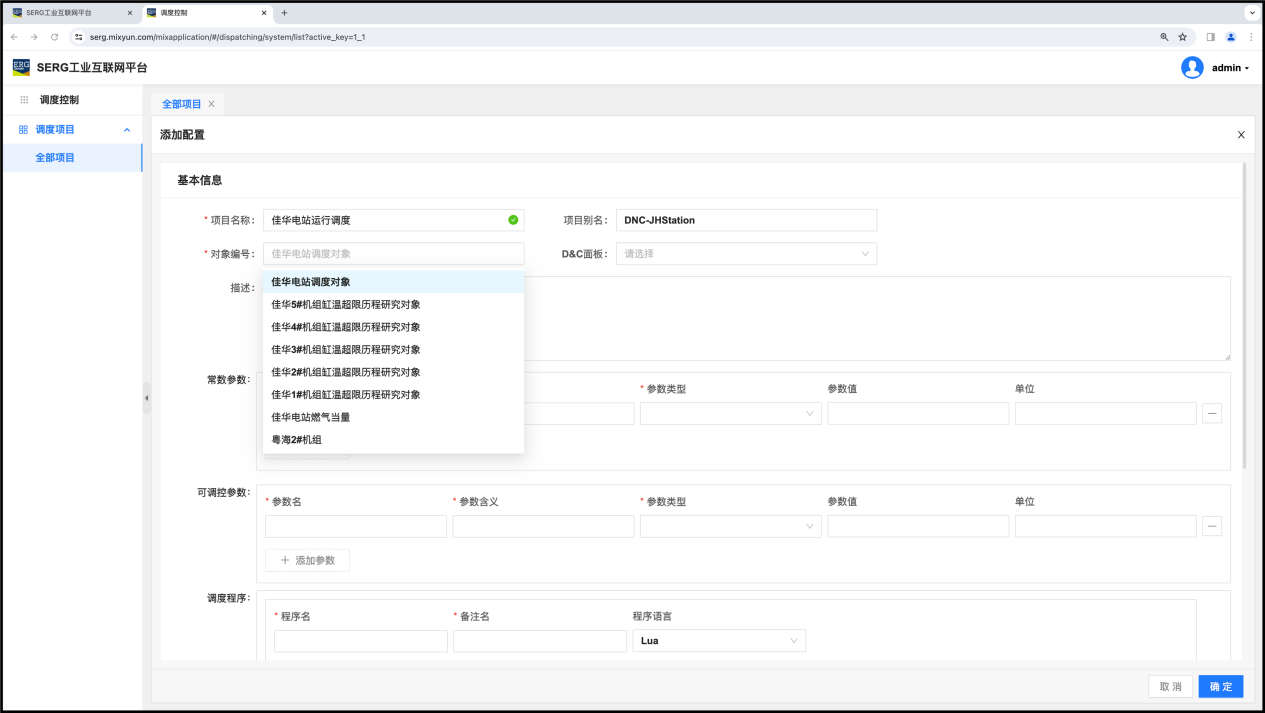Click the minus icon in 常数参数 row

pyautogui.click(x=1211, y=413)
